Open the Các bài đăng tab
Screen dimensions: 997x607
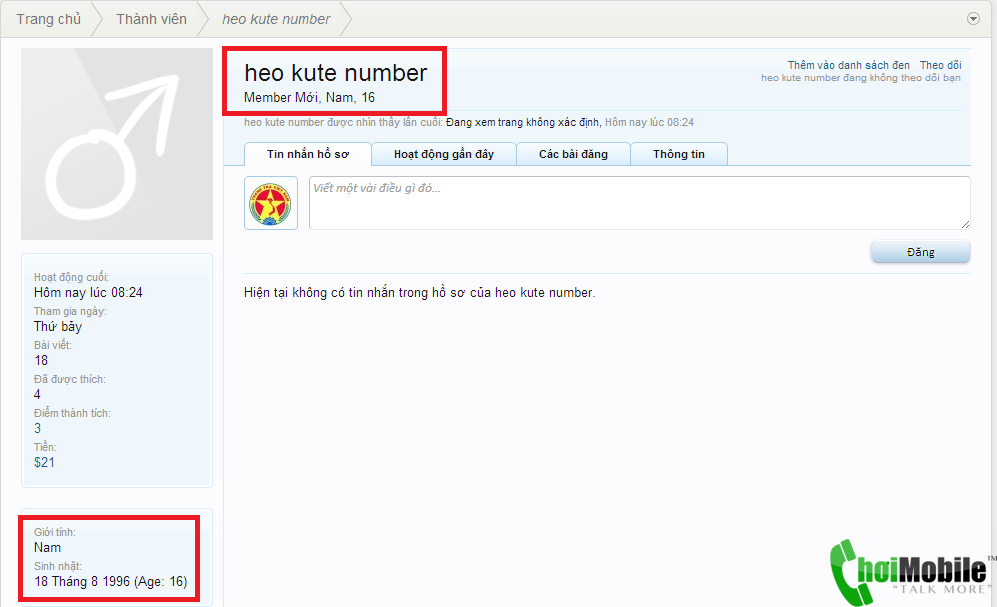(x=574, y=154)
